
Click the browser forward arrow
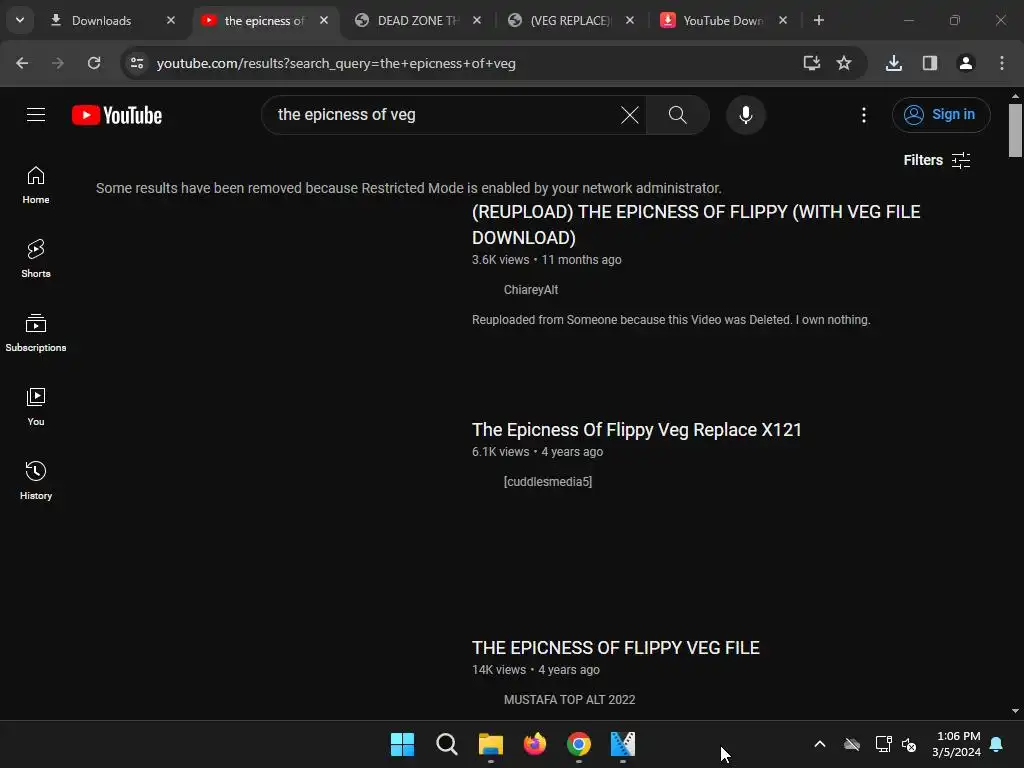coord(58,63)
